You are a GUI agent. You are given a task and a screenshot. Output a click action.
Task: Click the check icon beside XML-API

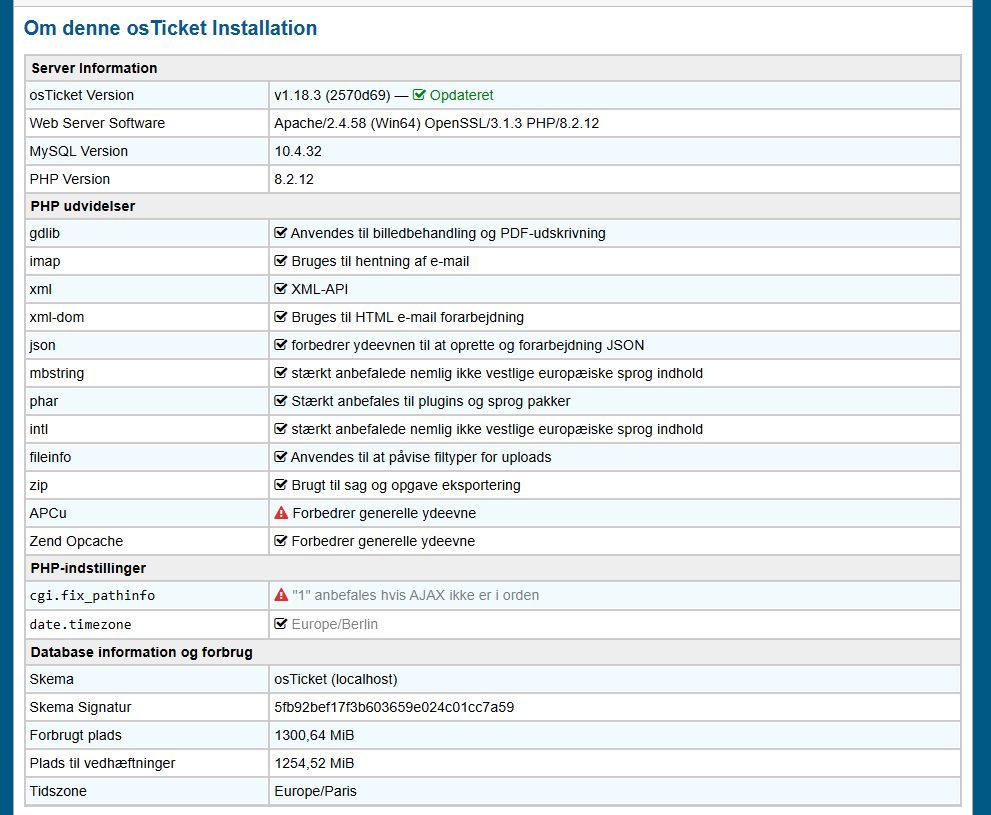pos(281,289)
